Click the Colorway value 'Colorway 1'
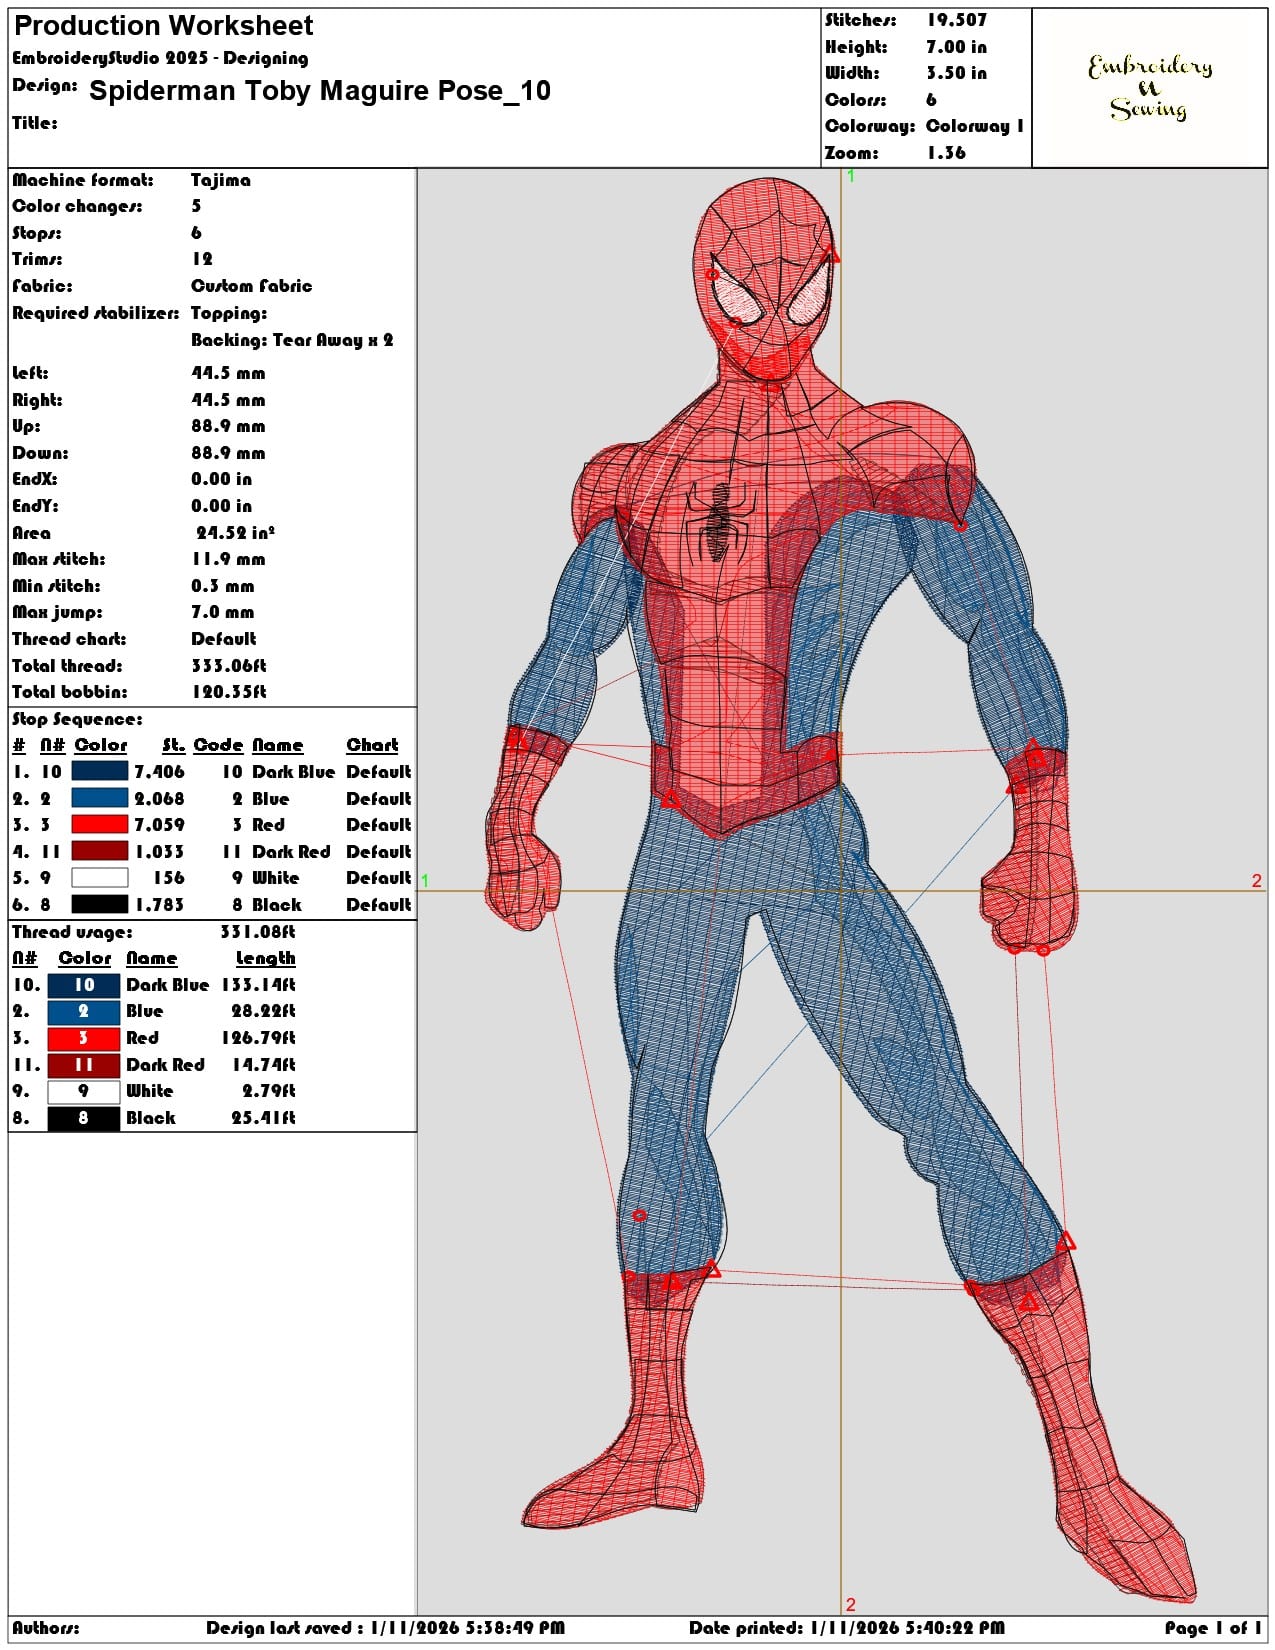The image size is (1275, 1650). pyautogui.click(x=974, y=126)
